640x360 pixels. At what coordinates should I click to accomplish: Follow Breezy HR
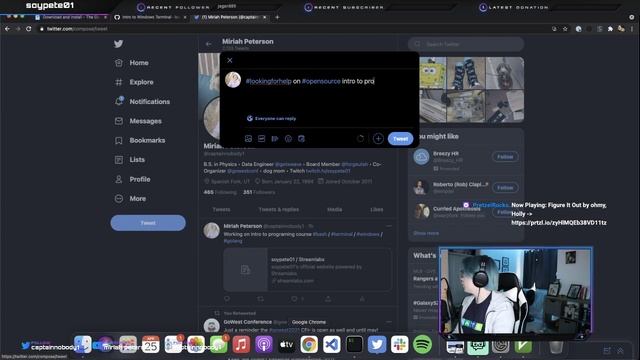(505, 157)
